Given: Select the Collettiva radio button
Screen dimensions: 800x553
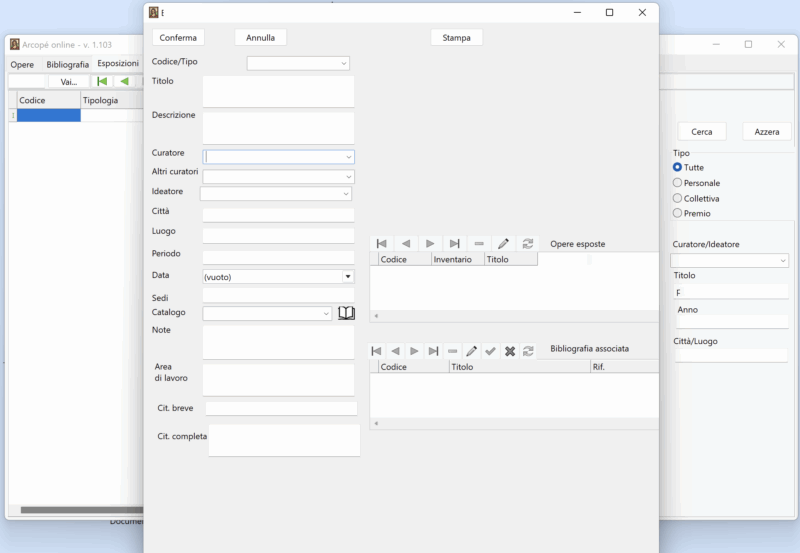Looking at the screenshot, I should pyautogui.click(x=678, y=198).
